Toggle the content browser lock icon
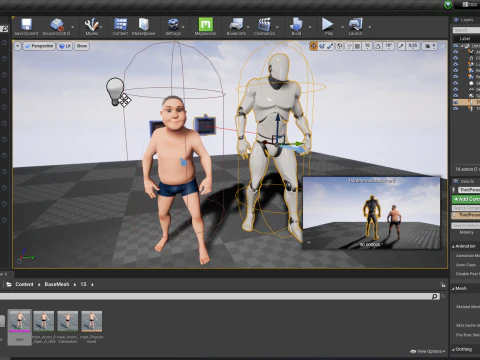 click(443, 285)
